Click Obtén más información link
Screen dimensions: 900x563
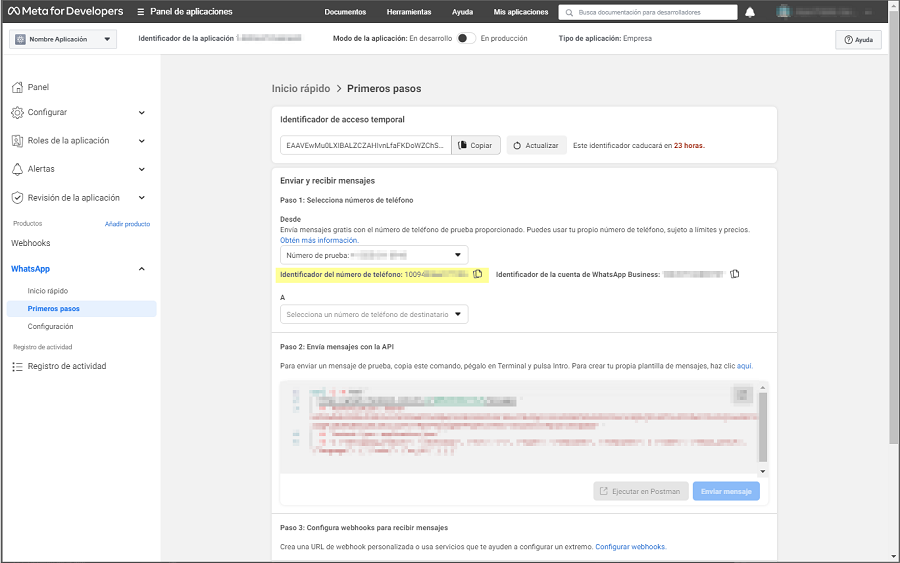coord(319,240)
